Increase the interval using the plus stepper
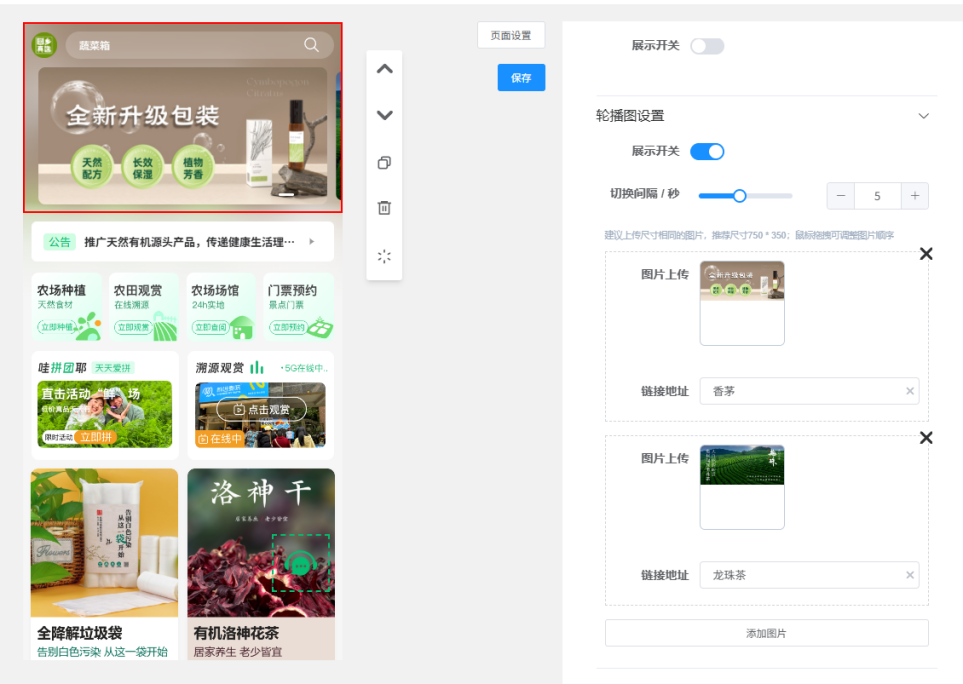The height and width of the screenshot is (684, 963). [915, 196]
